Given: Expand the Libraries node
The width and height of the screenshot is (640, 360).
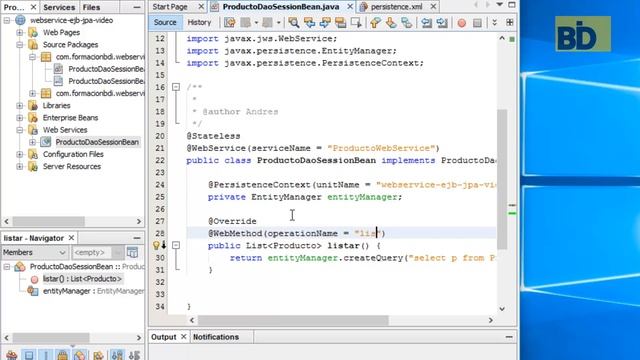Looking at the screenshot, I should tap(20, 105).
